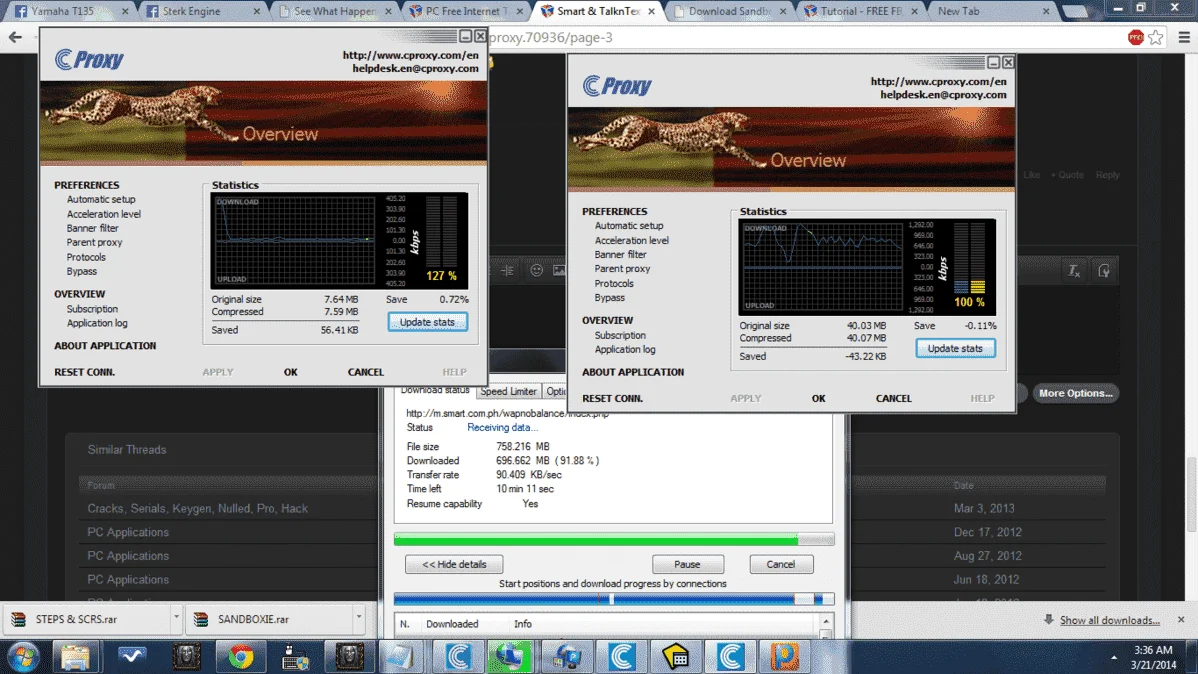
Task: Open the notepad icon on the taskbar
Action: click(x=402, y=657)
